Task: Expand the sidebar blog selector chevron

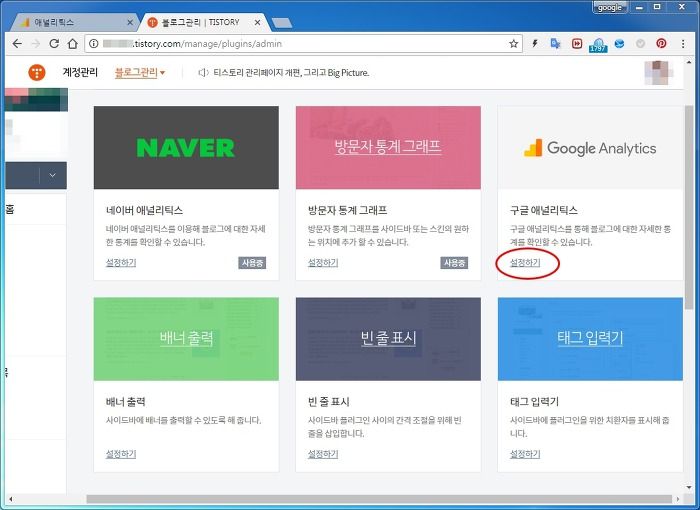Action: 53,175
